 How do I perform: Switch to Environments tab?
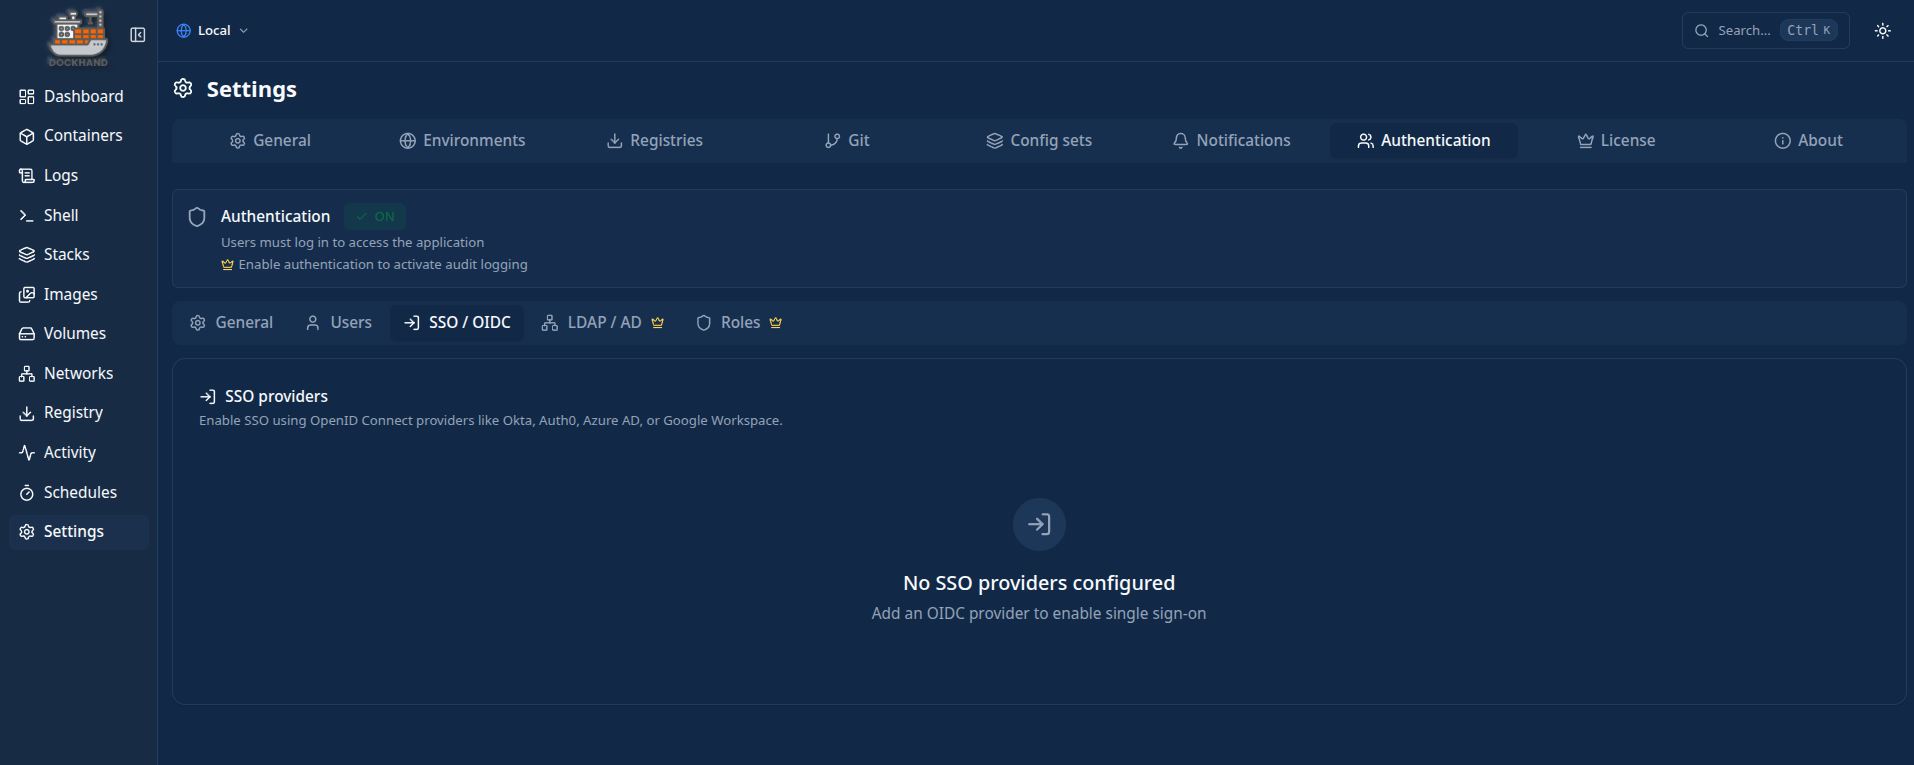tap(462, 141)
